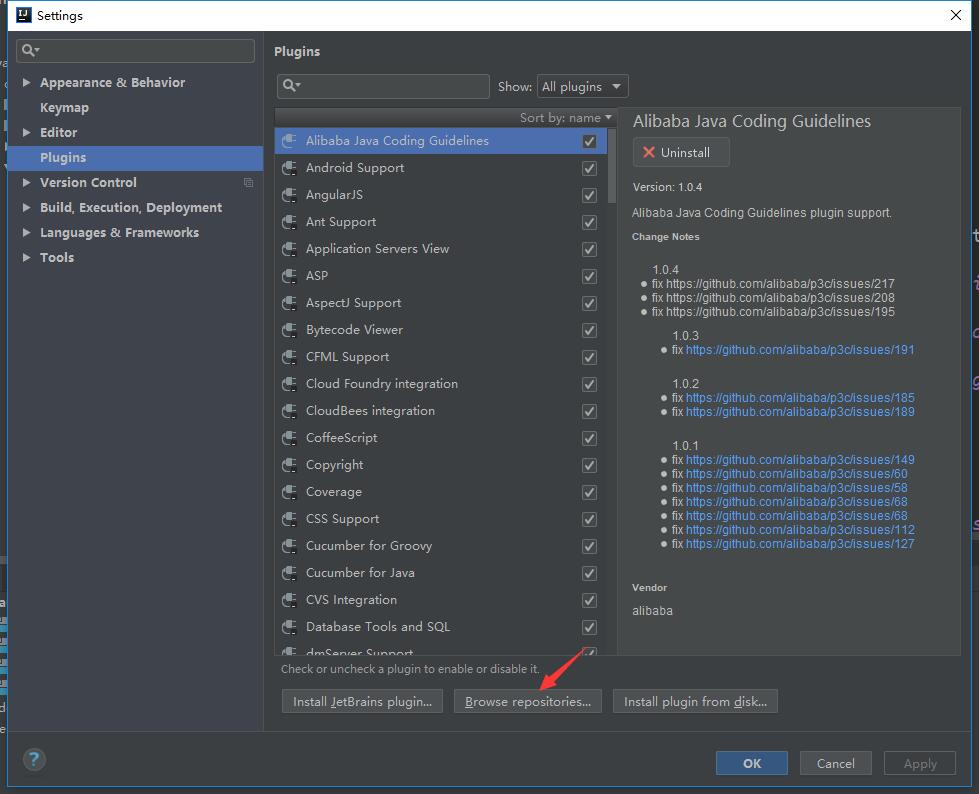Uncheck the CoffeeScript plugin
979x794 pixels.
[x=589, y=438]
